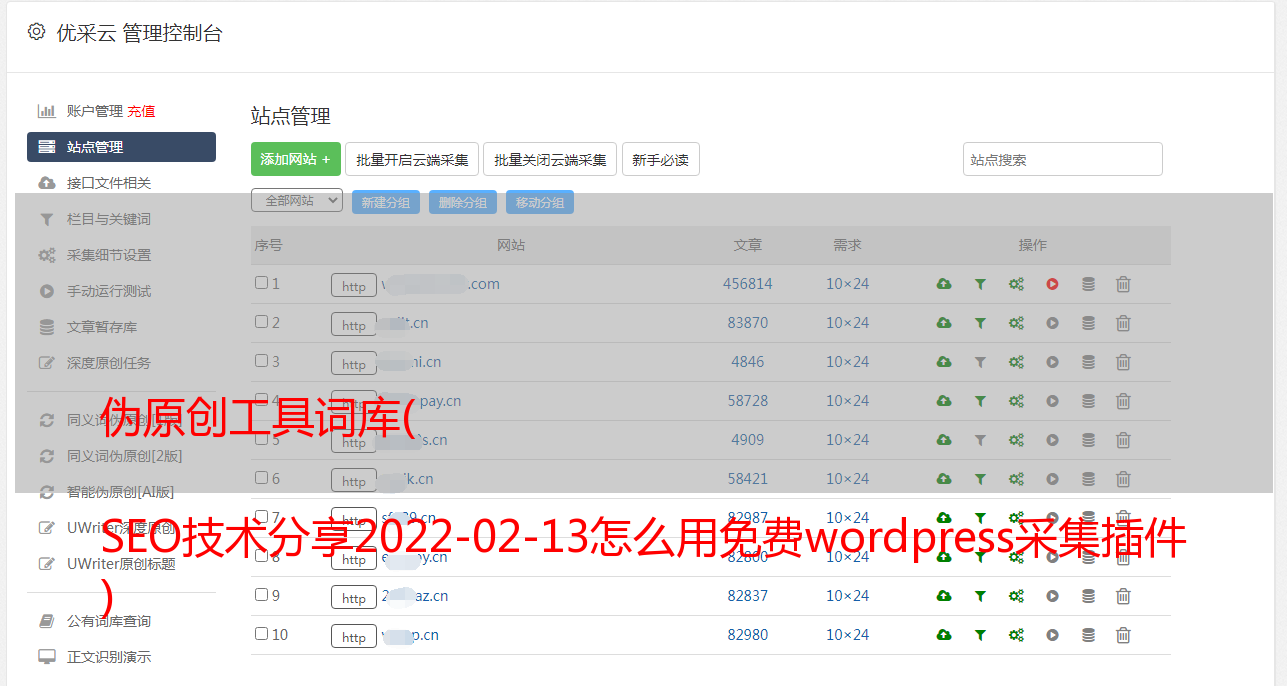Click the 批量关闭云端采集 button

[550, 159]
